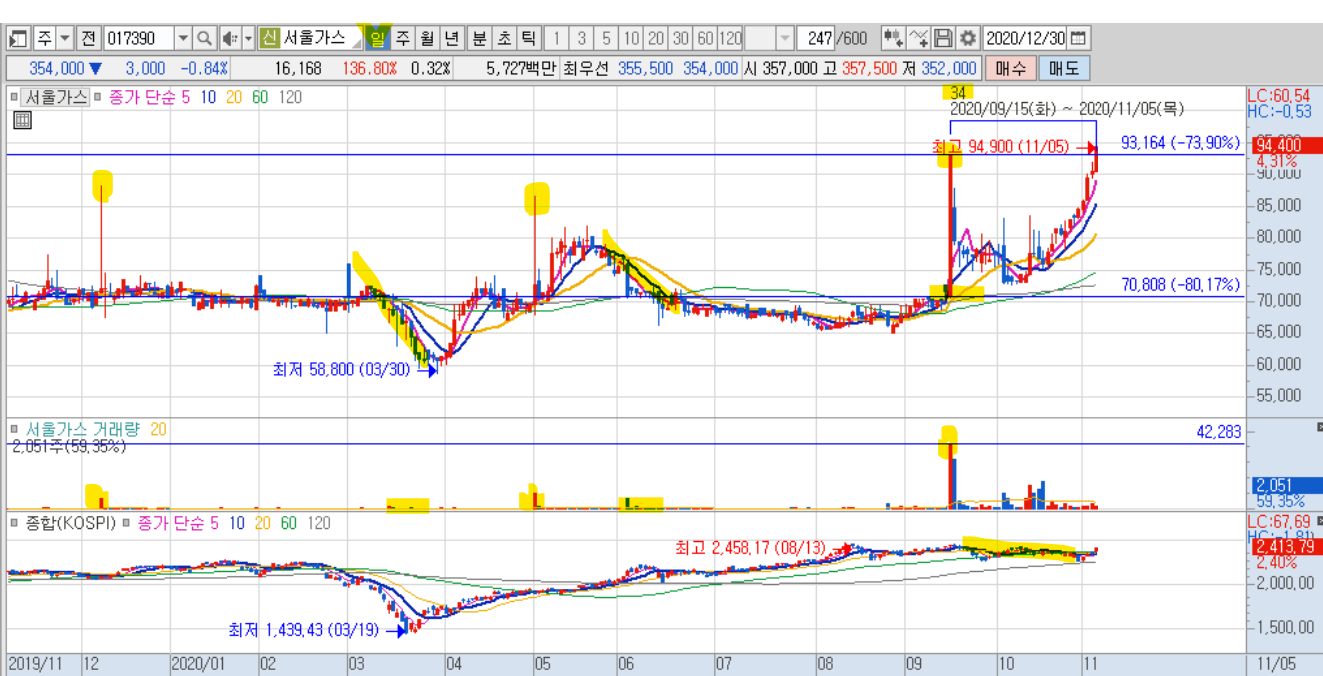Click the 주 type selector box
The width and height of the screenshot is (1323, 676).
point(44,38)
